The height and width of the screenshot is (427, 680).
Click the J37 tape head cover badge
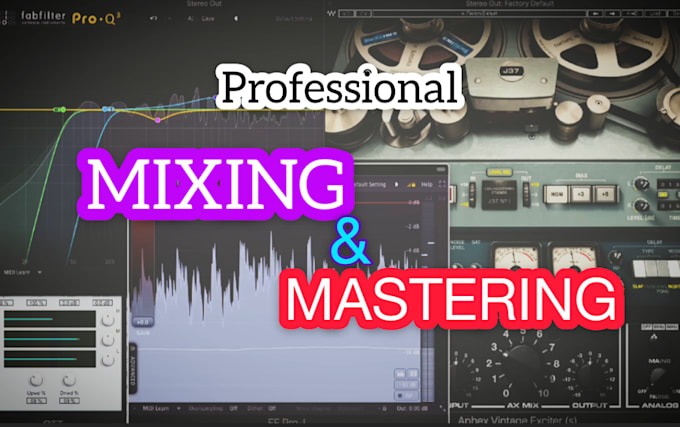[x=512, y=71]
